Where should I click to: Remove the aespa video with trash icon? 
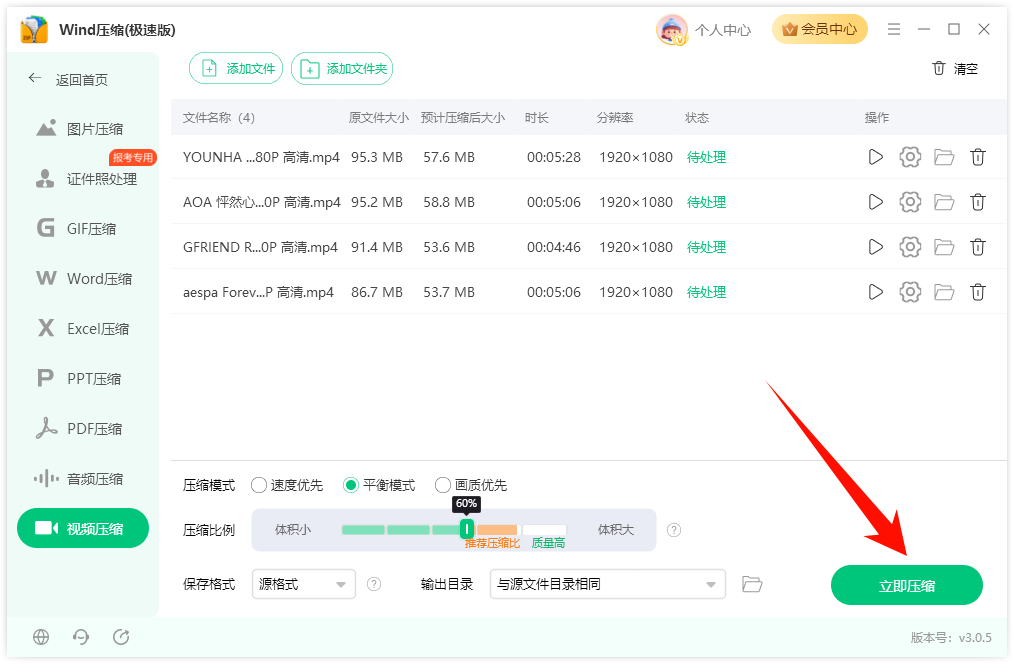[x=978, y=292]
